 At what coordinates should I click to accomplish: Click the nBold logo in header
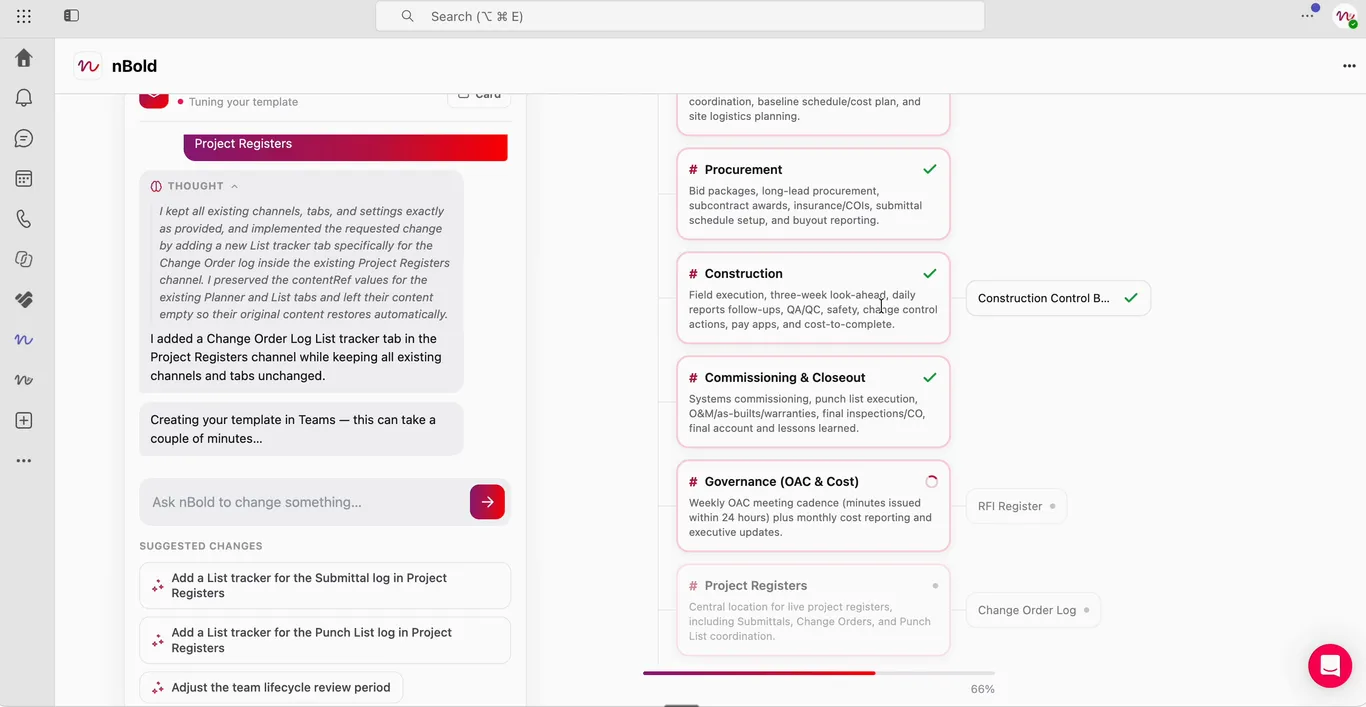pos(88,66)
